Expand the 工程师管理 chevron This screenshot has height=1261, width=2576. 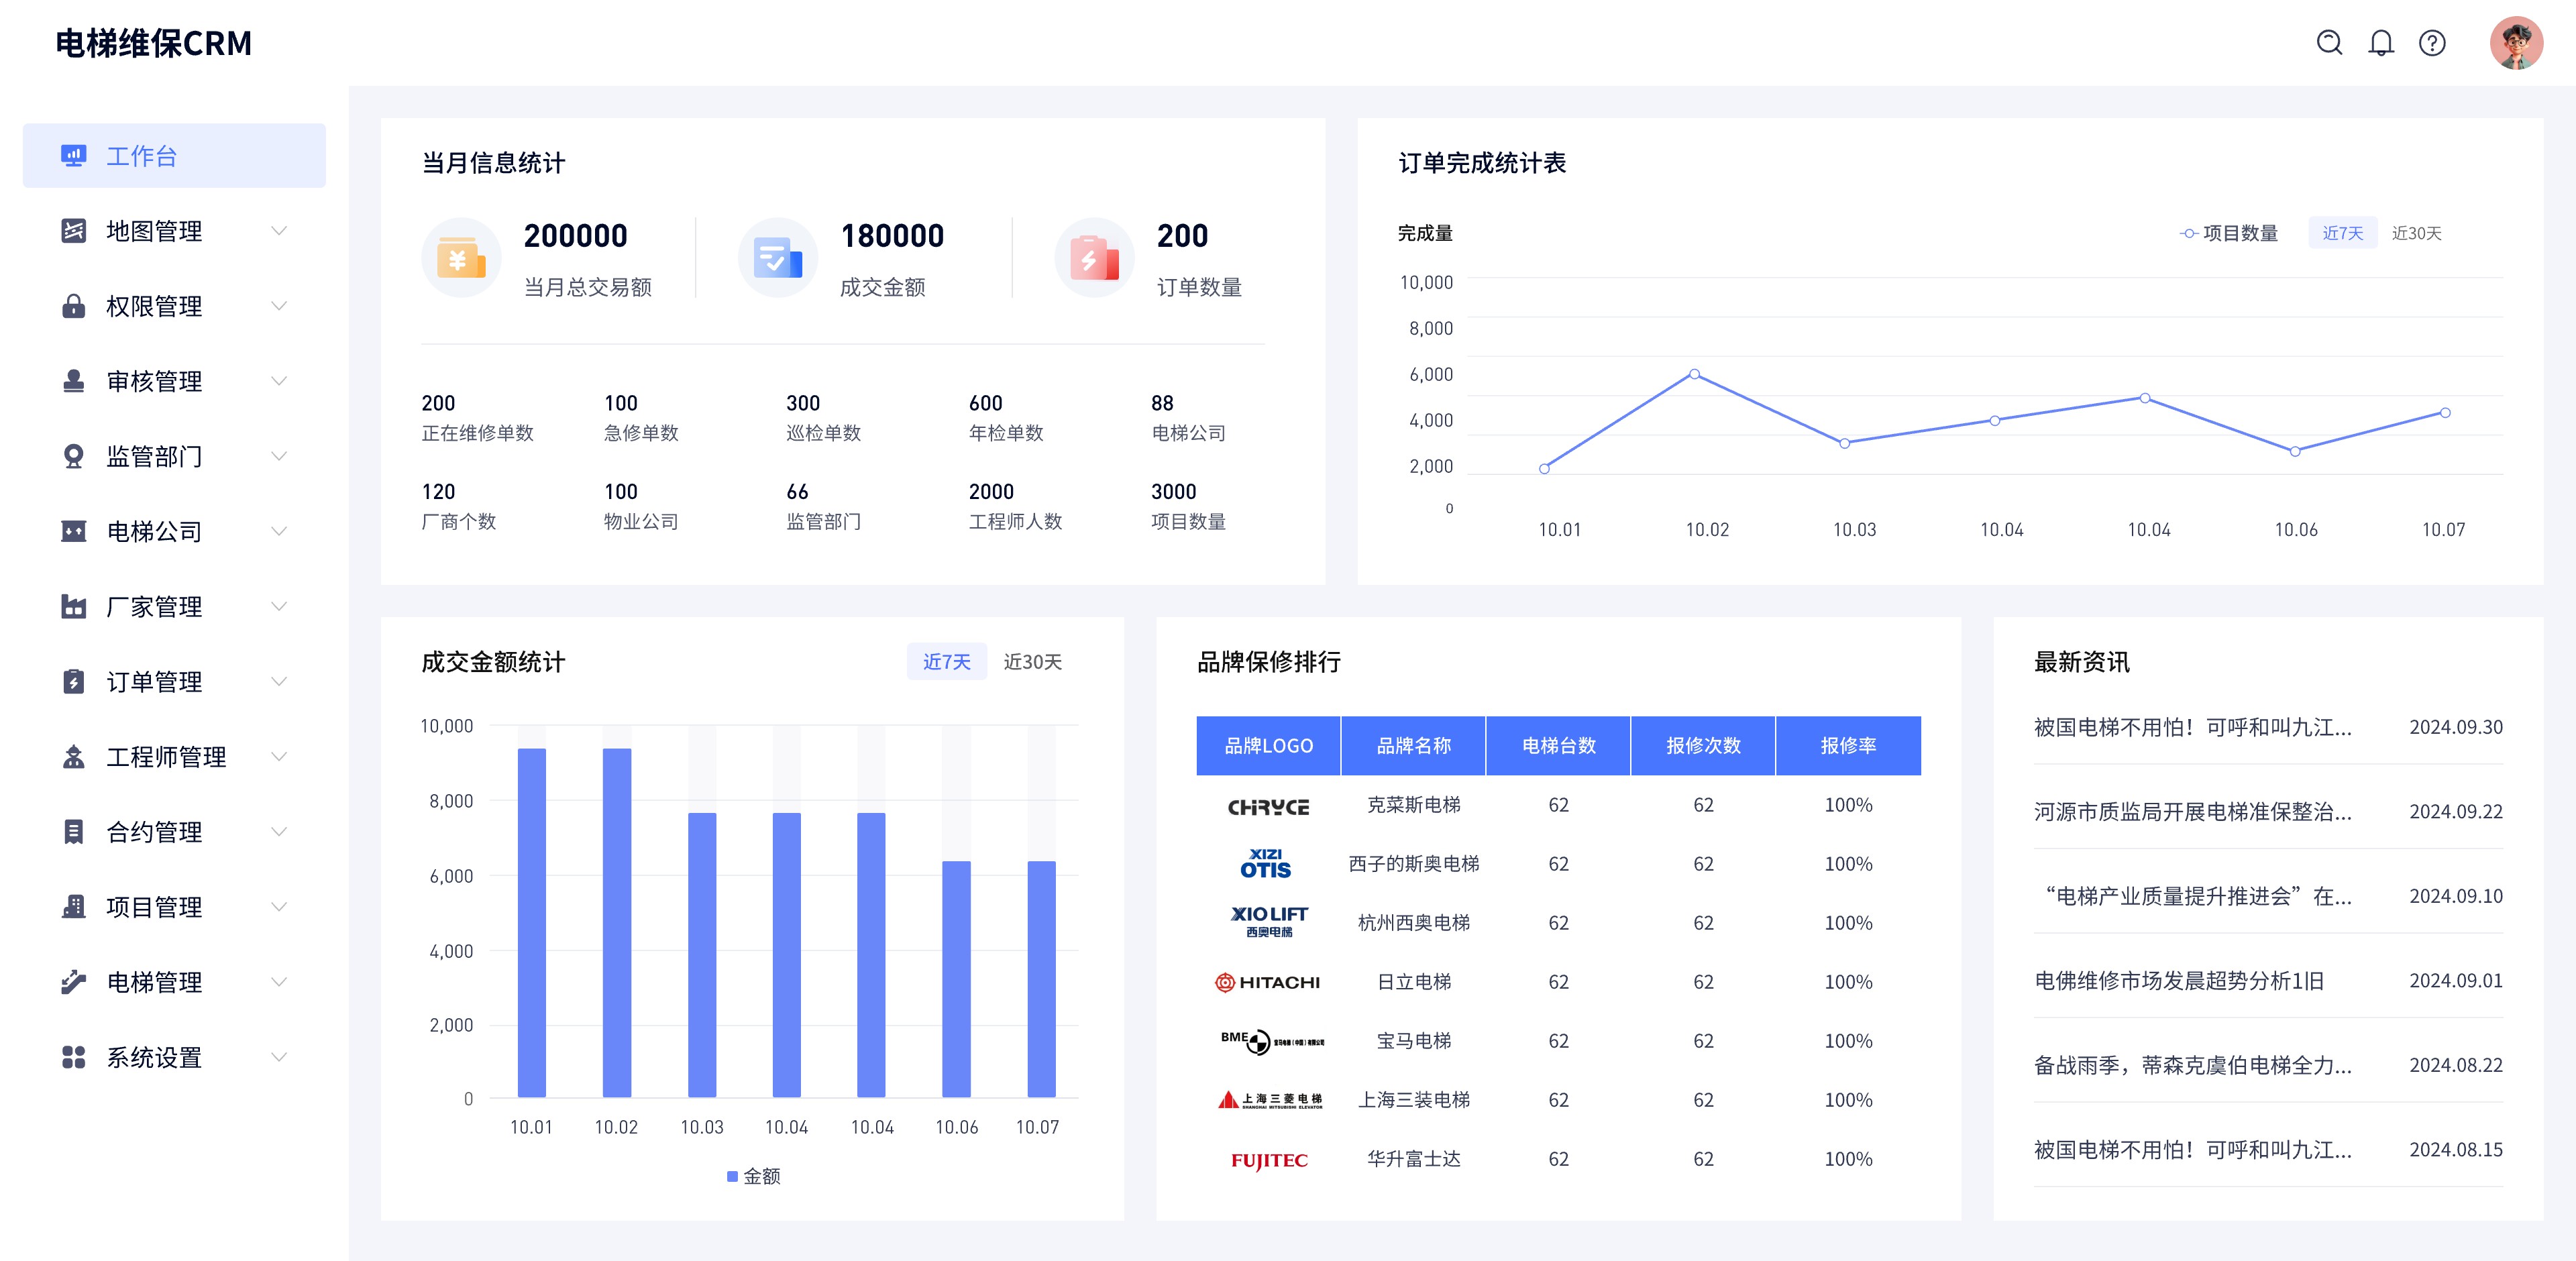click(x=279, y=757)
